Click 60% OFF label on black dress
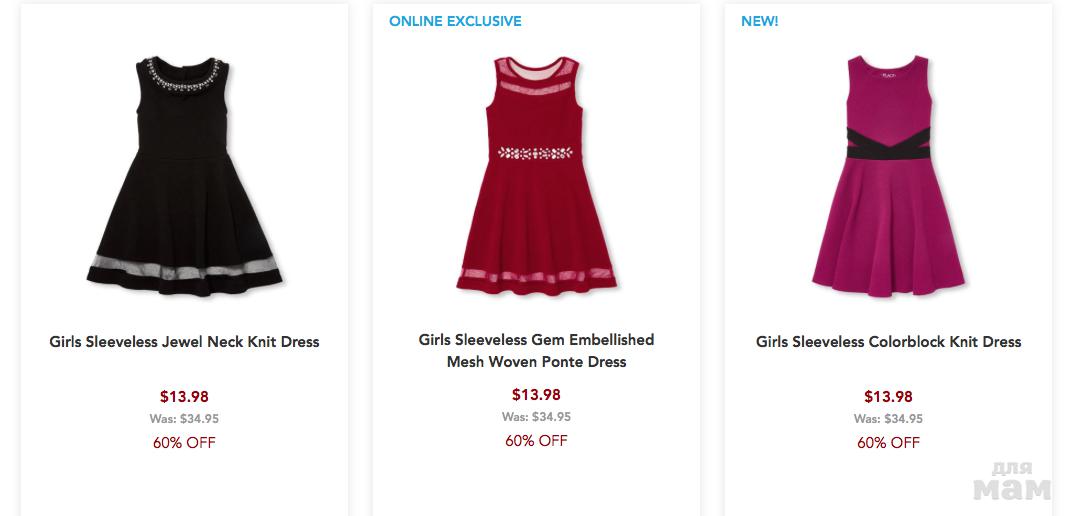This screenshot has height=516, width=1068. coord(184,443)
